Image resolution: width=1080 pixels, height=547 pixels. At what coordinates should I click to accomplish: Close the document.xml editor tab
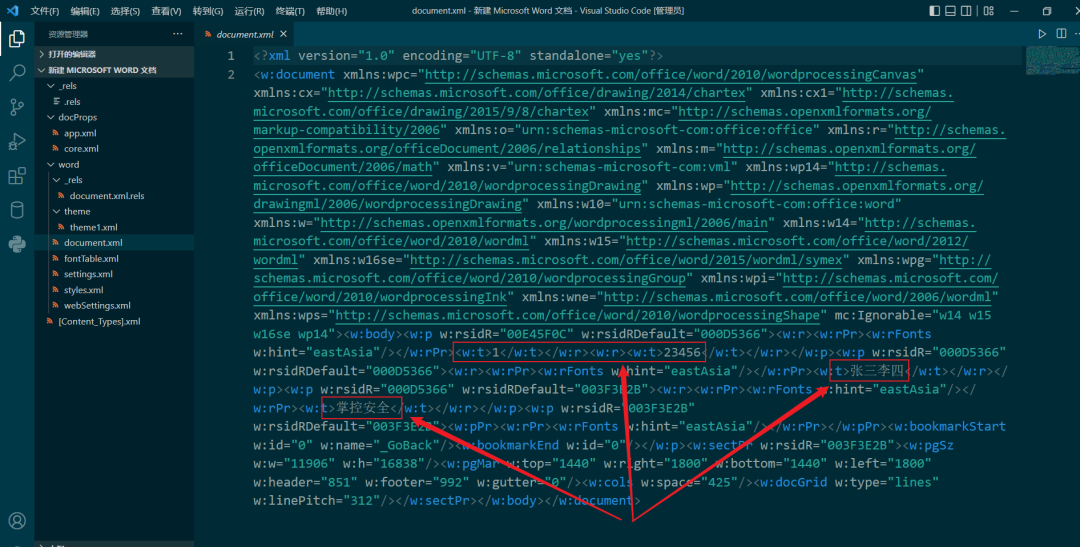283,34
